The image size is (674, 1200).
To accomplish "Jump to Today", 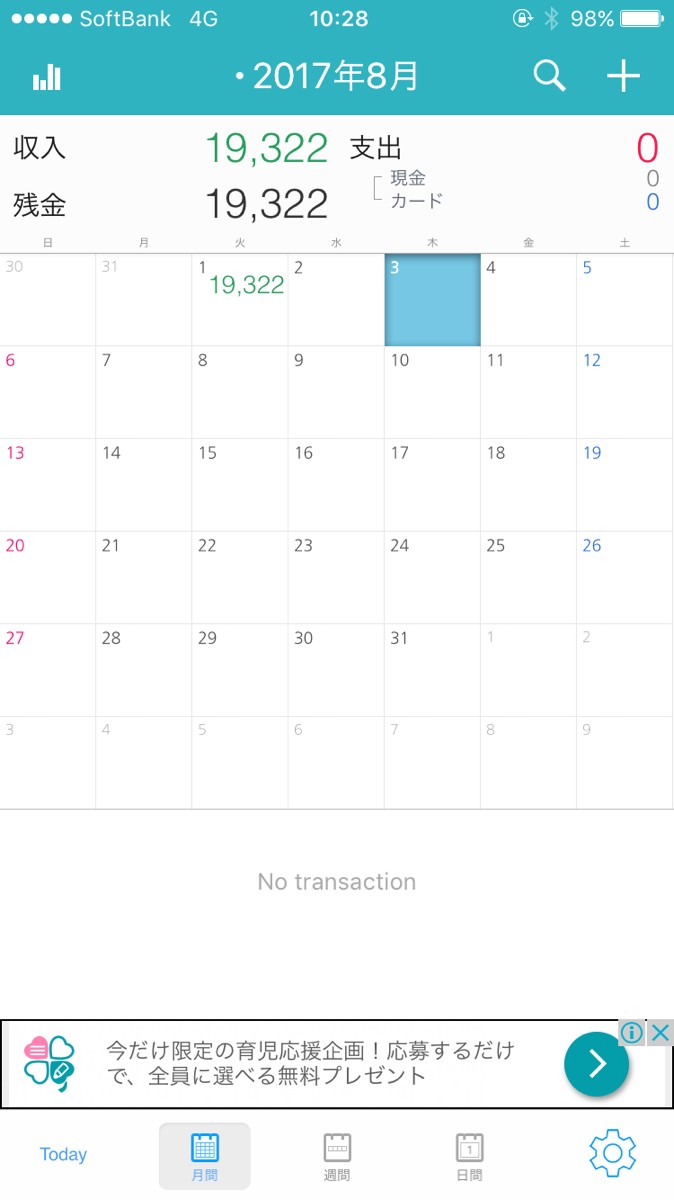I will (x=63, y=1155).
